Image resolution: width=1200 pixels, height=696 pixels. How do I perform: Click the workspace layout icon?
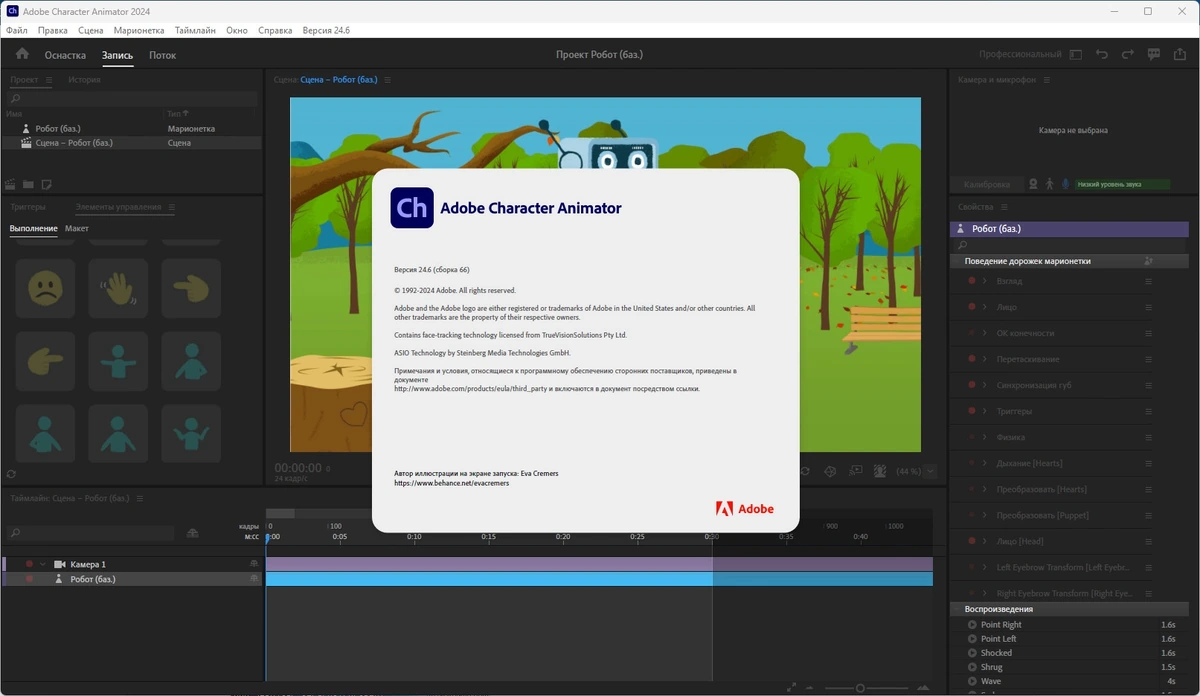(1076, 55)
